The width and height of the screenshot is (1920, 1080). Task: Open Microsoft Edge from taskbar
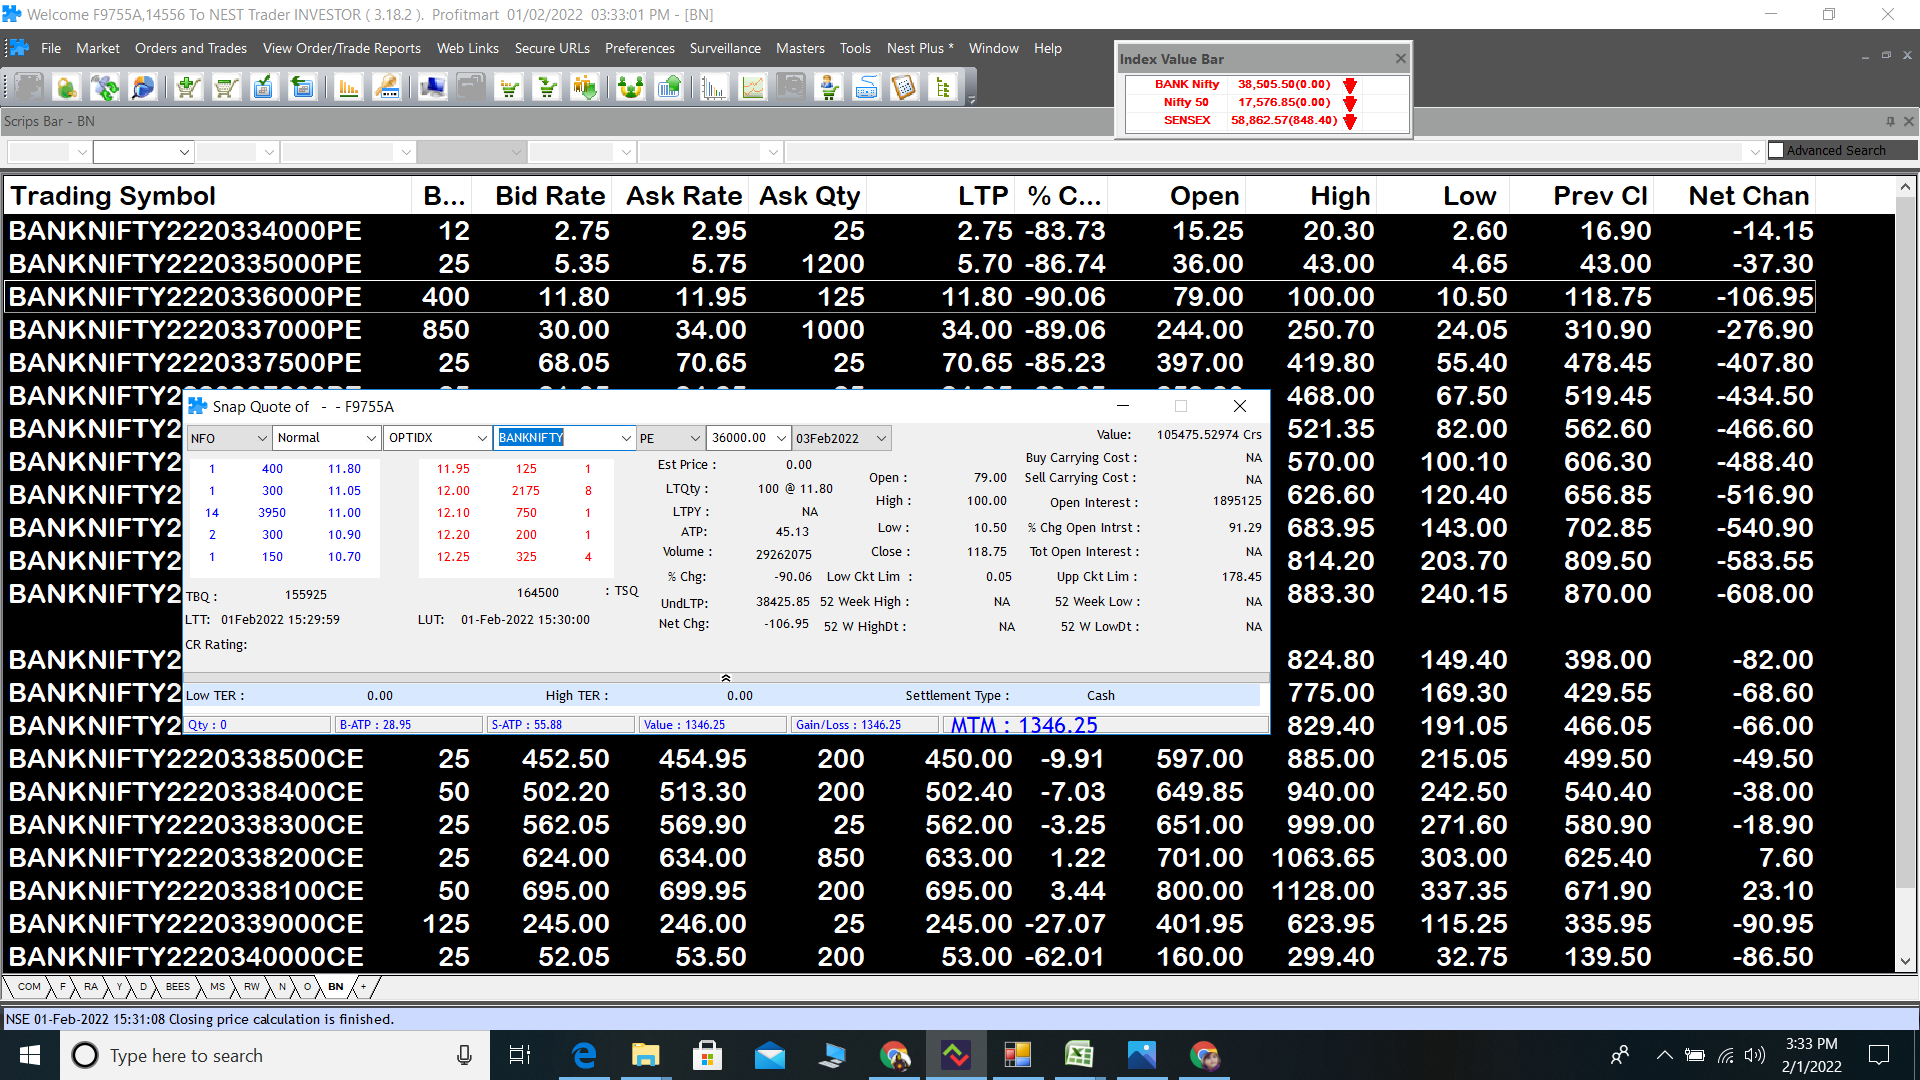[x=584, y=1055]
